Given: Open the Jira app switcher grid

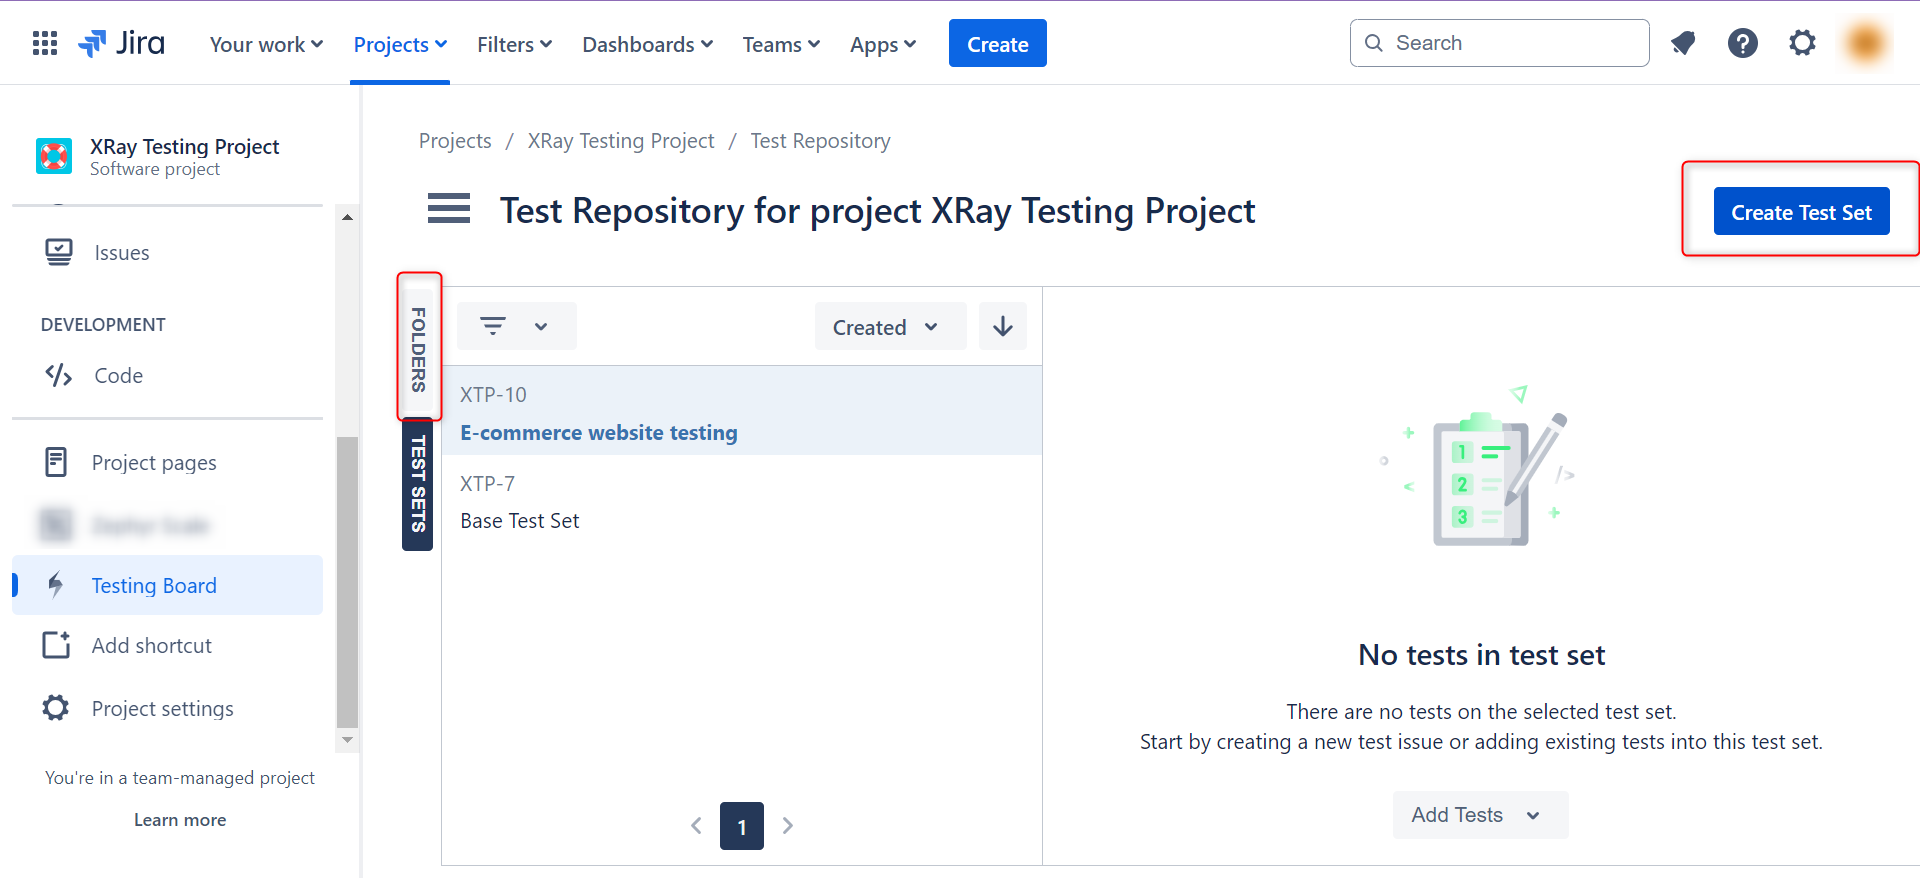Looking at the screenshot, I should coord(45,43).
